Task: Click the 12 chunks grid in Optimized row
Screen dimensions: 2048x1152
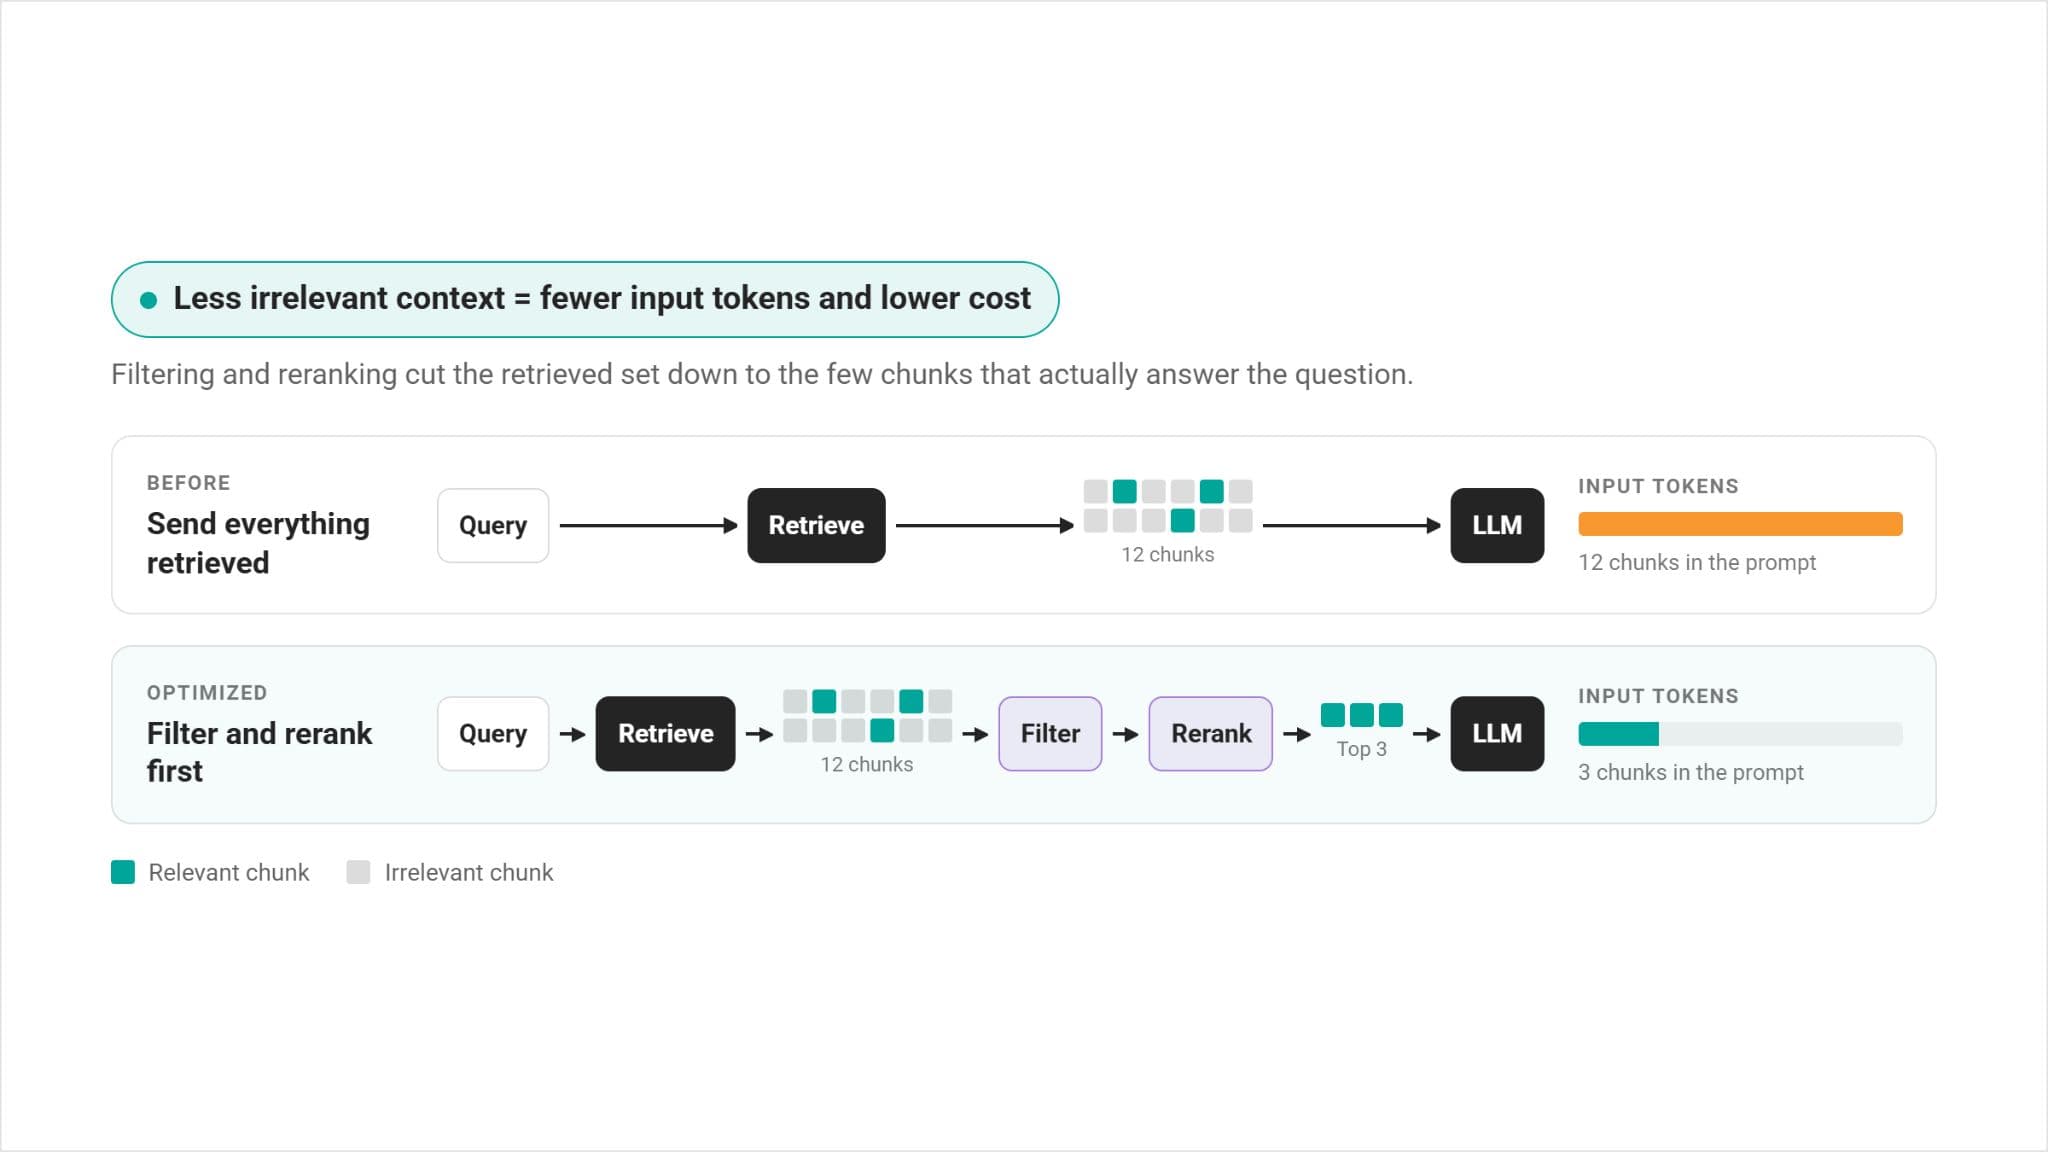Action: [x=867, y=716]
